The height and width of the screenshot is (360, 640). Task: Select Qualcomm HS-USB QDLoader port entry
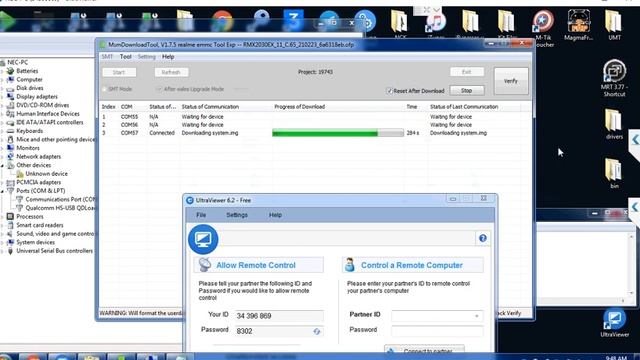click(x=60, y=208)
